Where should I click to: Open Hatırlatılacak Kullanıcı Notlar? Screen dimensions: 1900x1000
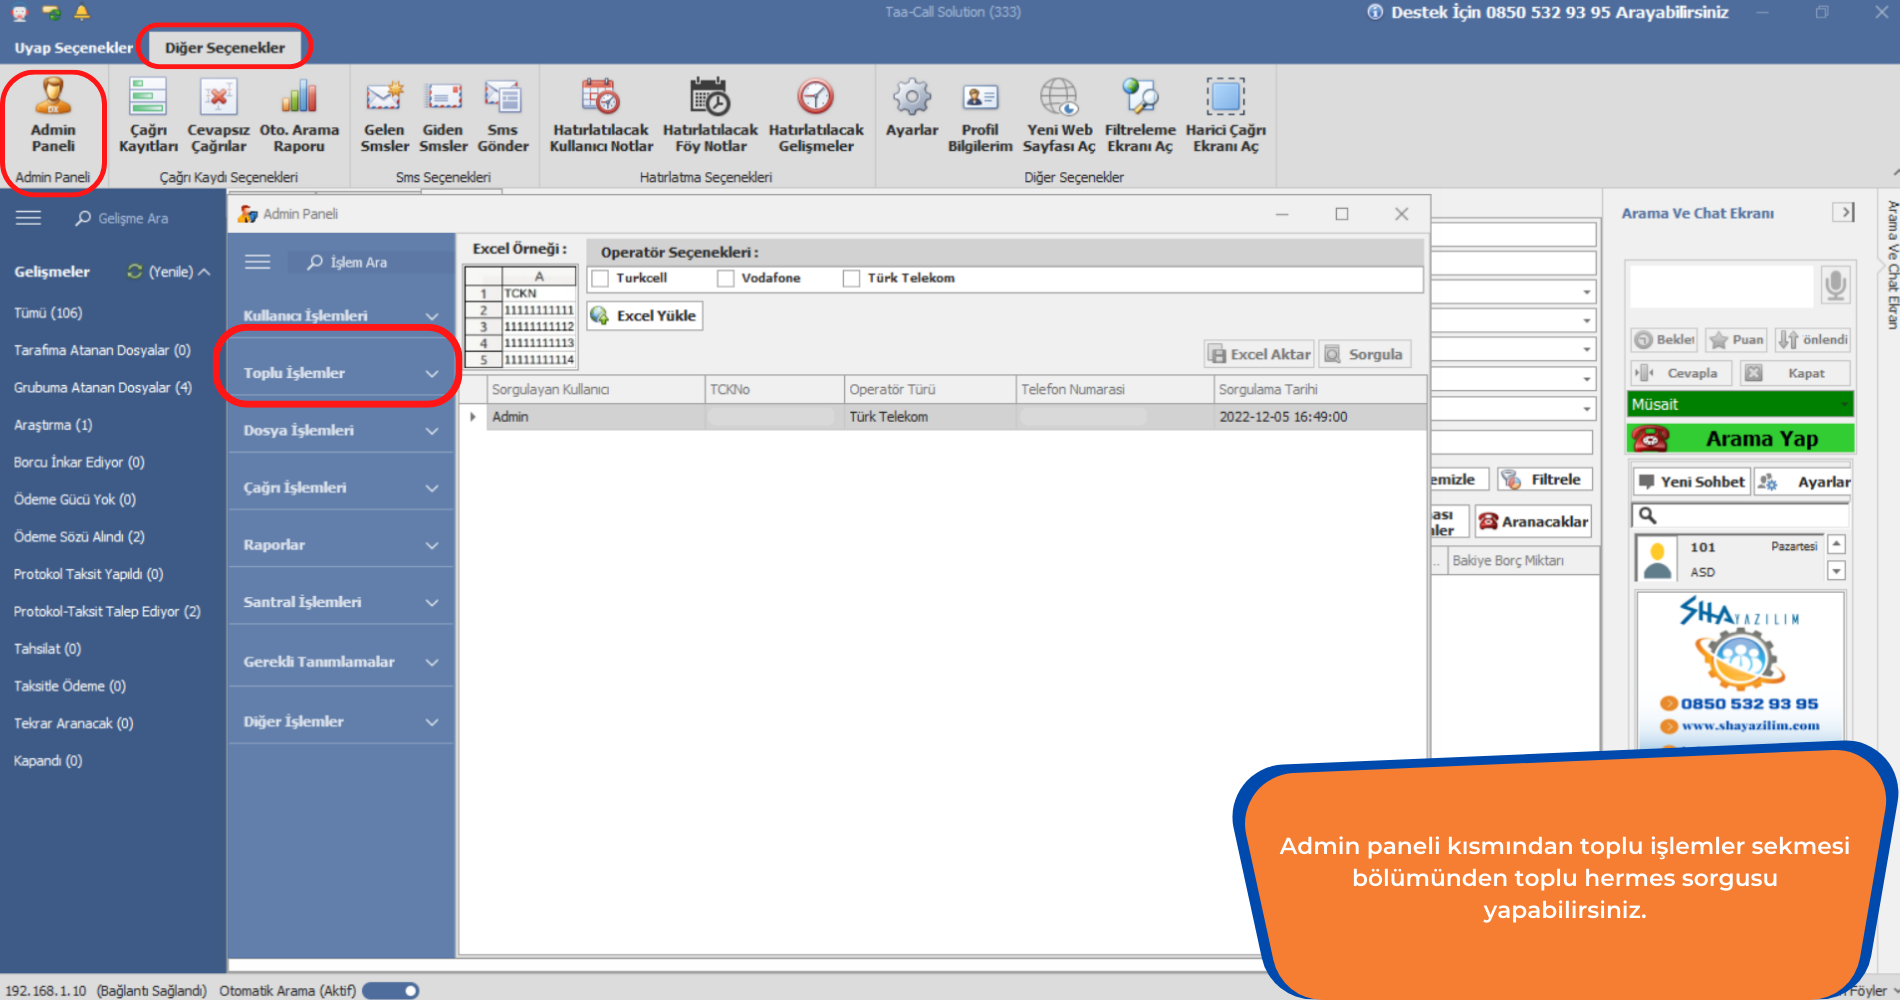(x=601, y=115)
